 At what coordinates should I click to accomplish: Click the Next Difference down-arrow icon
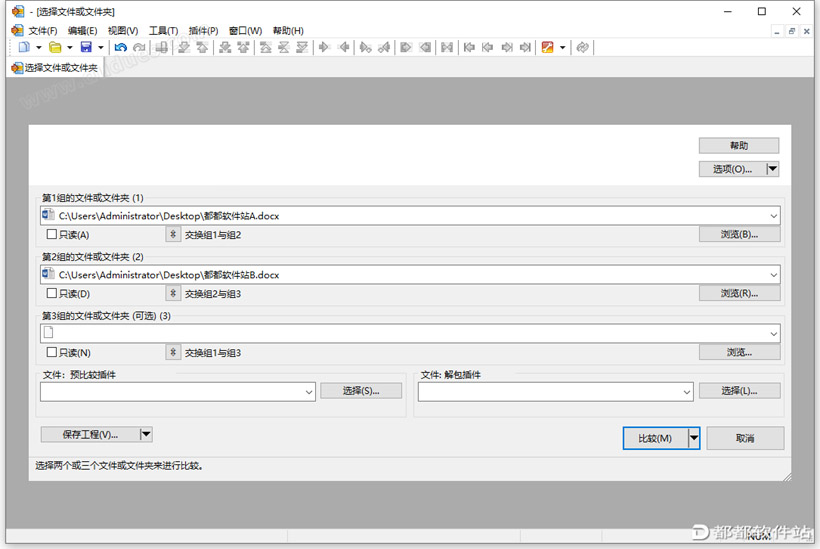point(184,48)
